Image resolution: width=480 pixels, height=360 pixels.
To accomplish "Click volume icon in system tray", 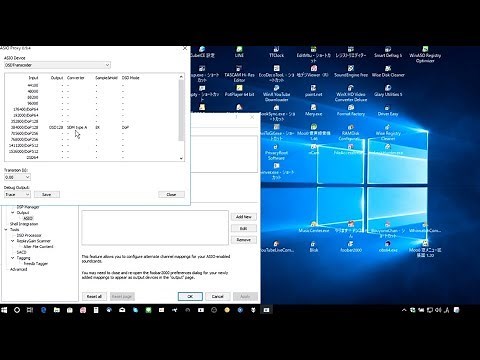I will coord(438,310).
